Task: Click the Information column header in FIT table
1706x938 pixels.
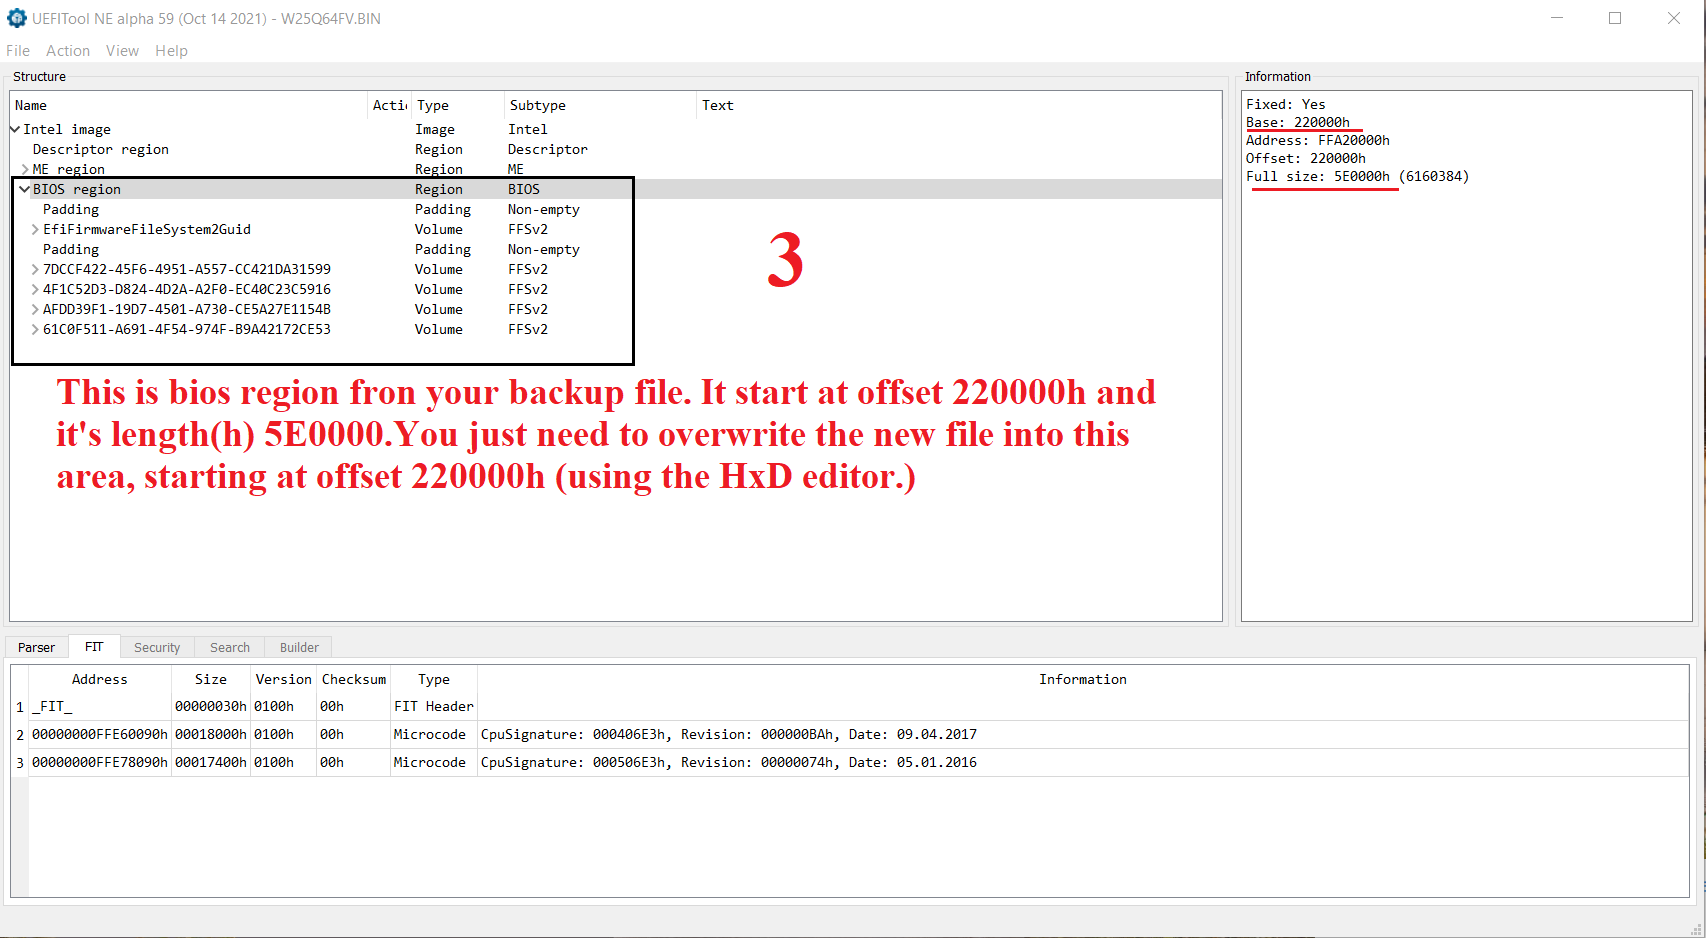Action: point(1083,679)
